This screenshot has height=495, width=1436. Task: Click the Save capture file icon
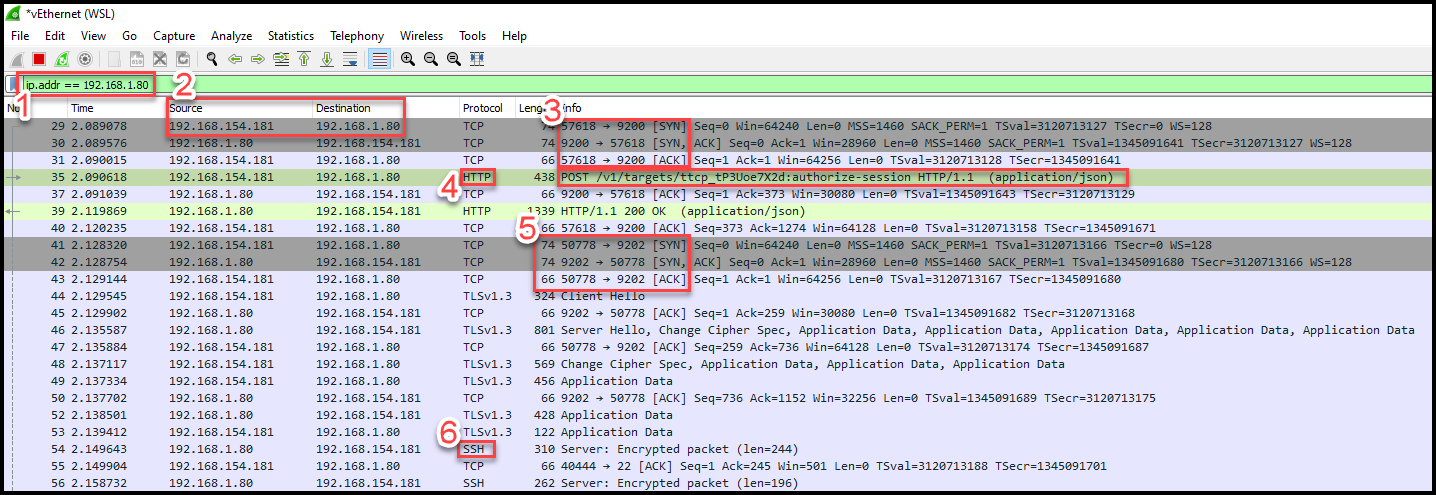click(138, 59)
